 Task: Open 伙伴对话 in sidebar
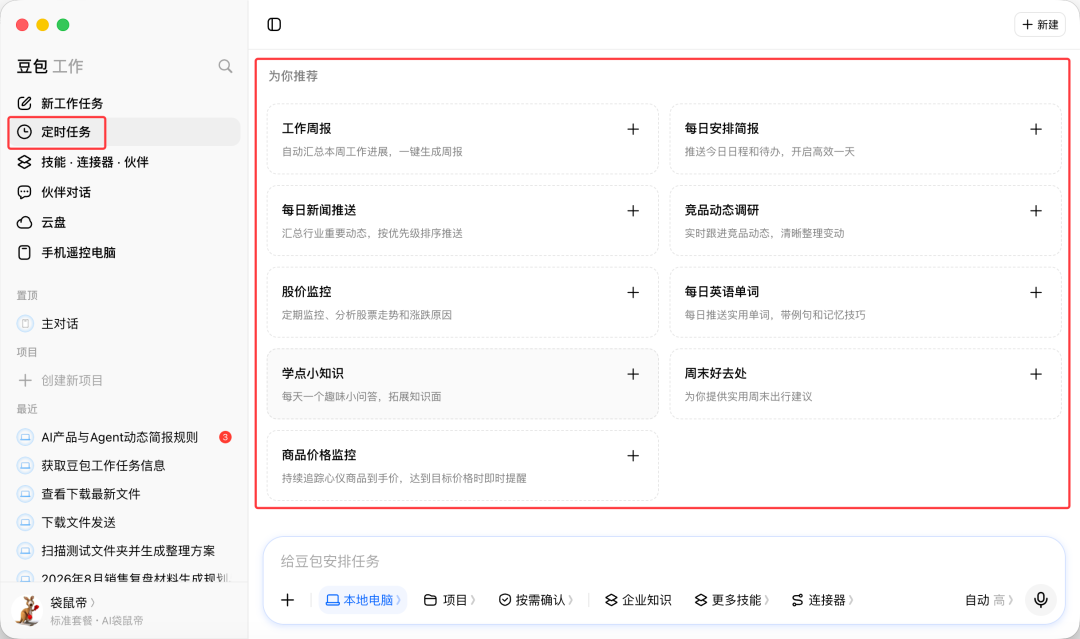pos(124,192)
